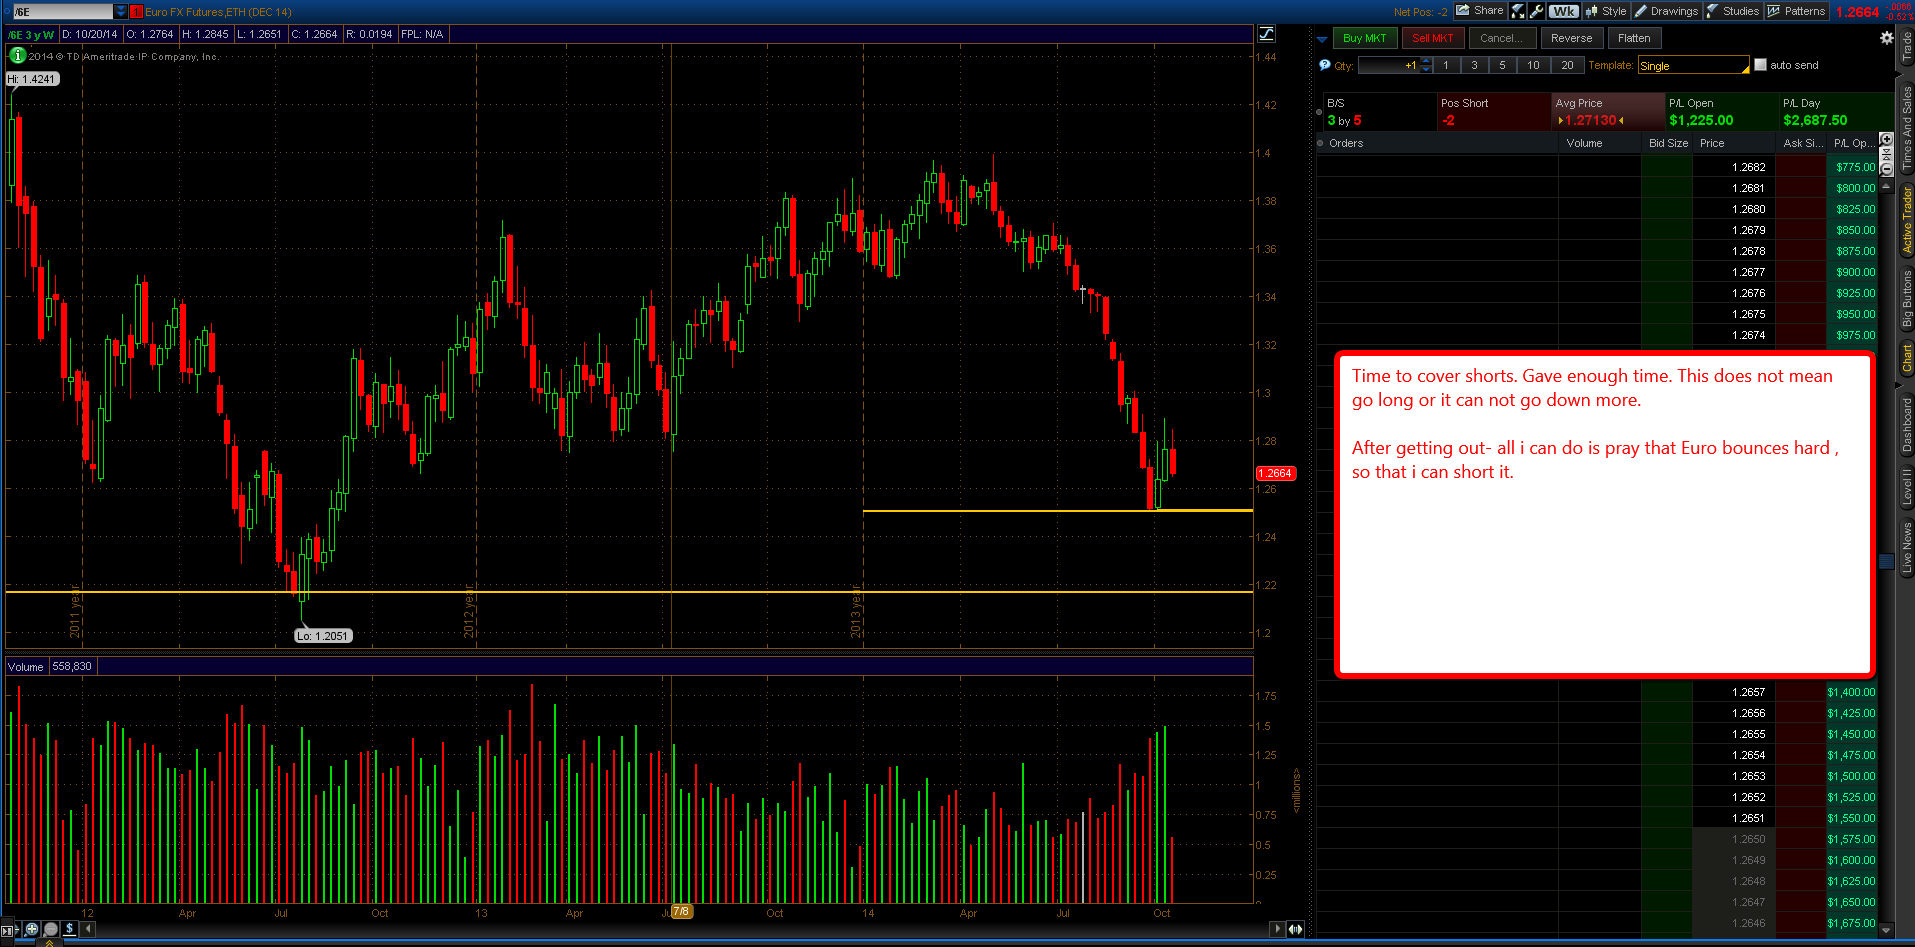Click price 1.2682 in the ladder
This screenshot has height=947, width=1915.
tap(1748, 167)
